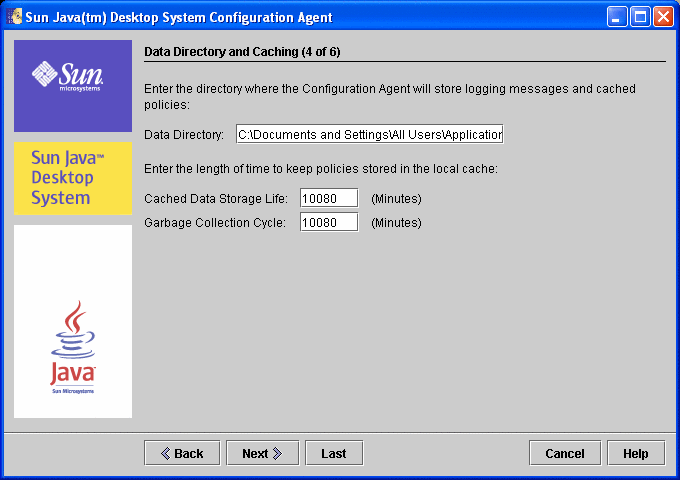Click the Sun Java Desktop System banner
This screenshot has width=680, height=480.
pyautogui.click(x=73, y=178)
